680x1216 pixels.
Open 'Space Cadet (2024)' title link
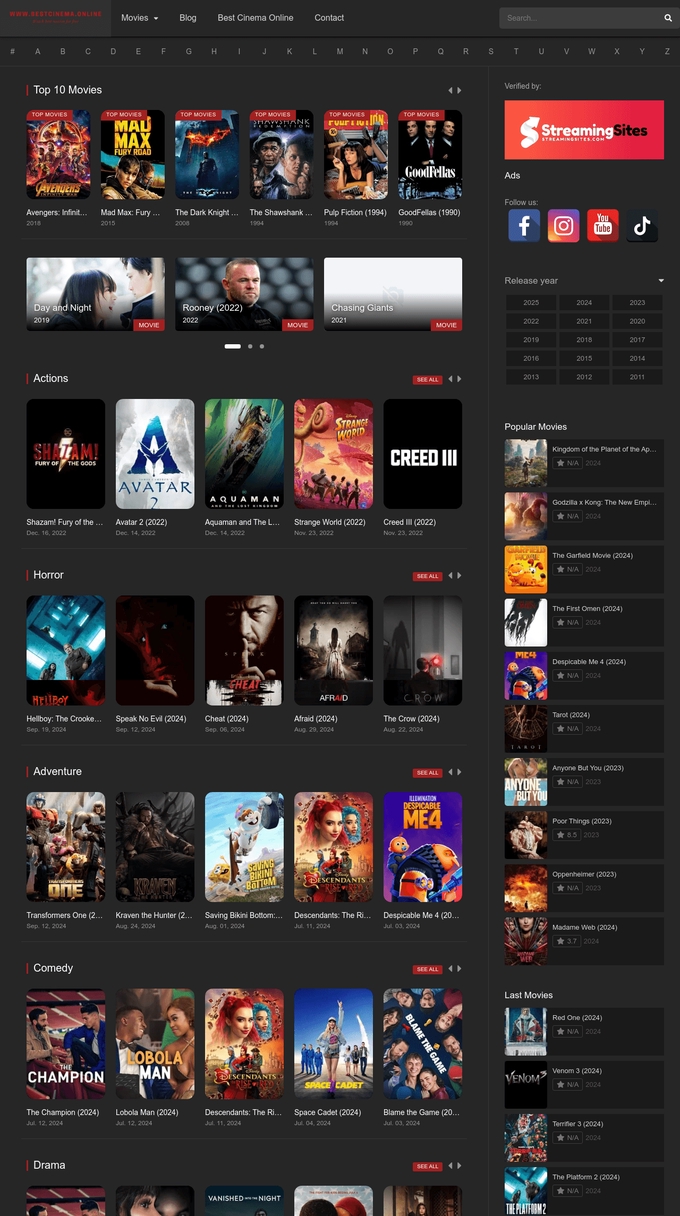328,1112
